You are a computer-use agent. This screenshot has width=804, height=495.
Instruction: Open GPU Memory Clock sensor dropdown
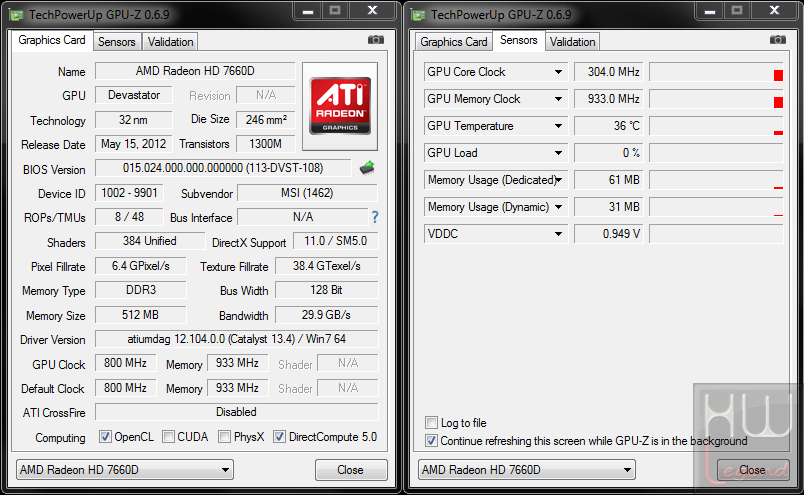pos(558,99)
